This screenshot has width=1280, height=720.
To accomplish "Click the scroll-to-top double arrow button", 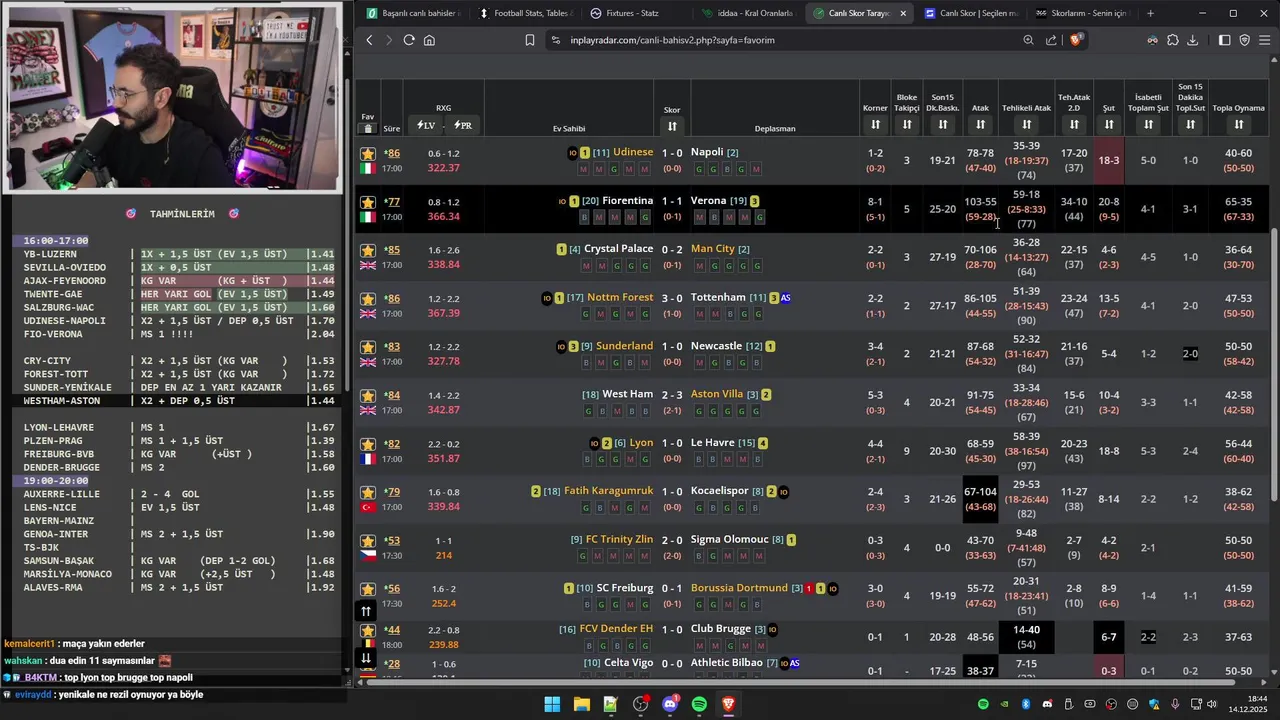I will (366, 611).
